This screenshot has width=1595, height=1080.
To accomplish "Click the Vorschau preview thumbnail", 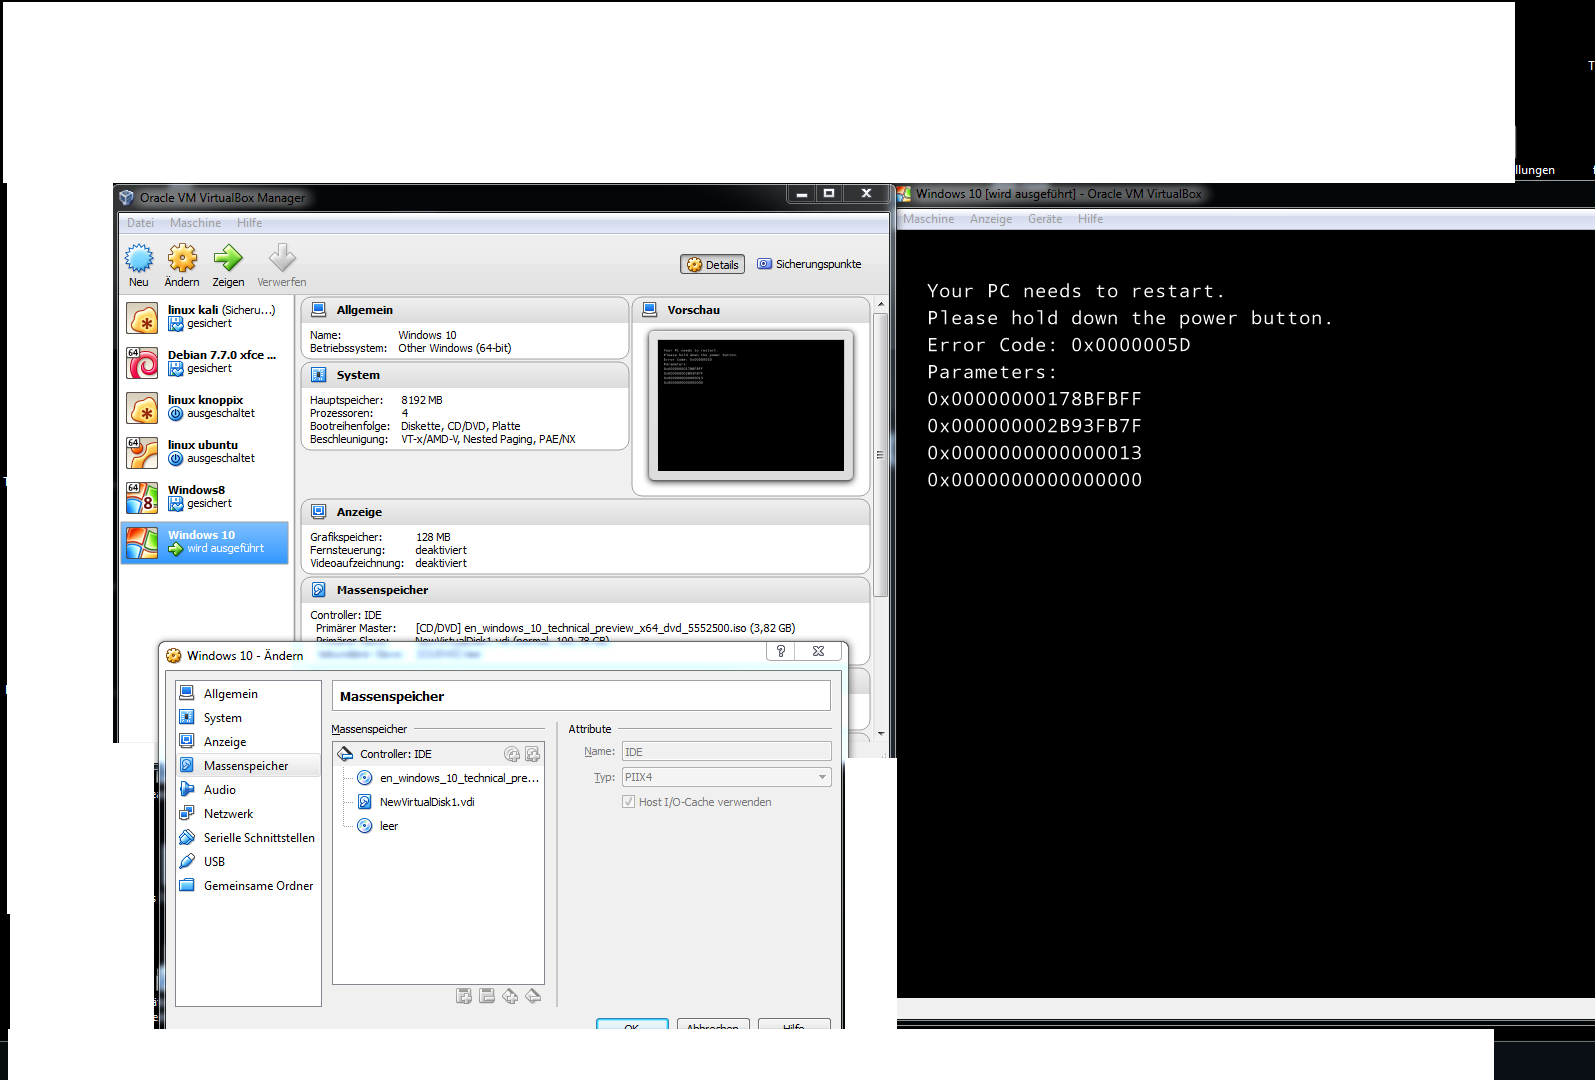I will click(x=751, y=406).
